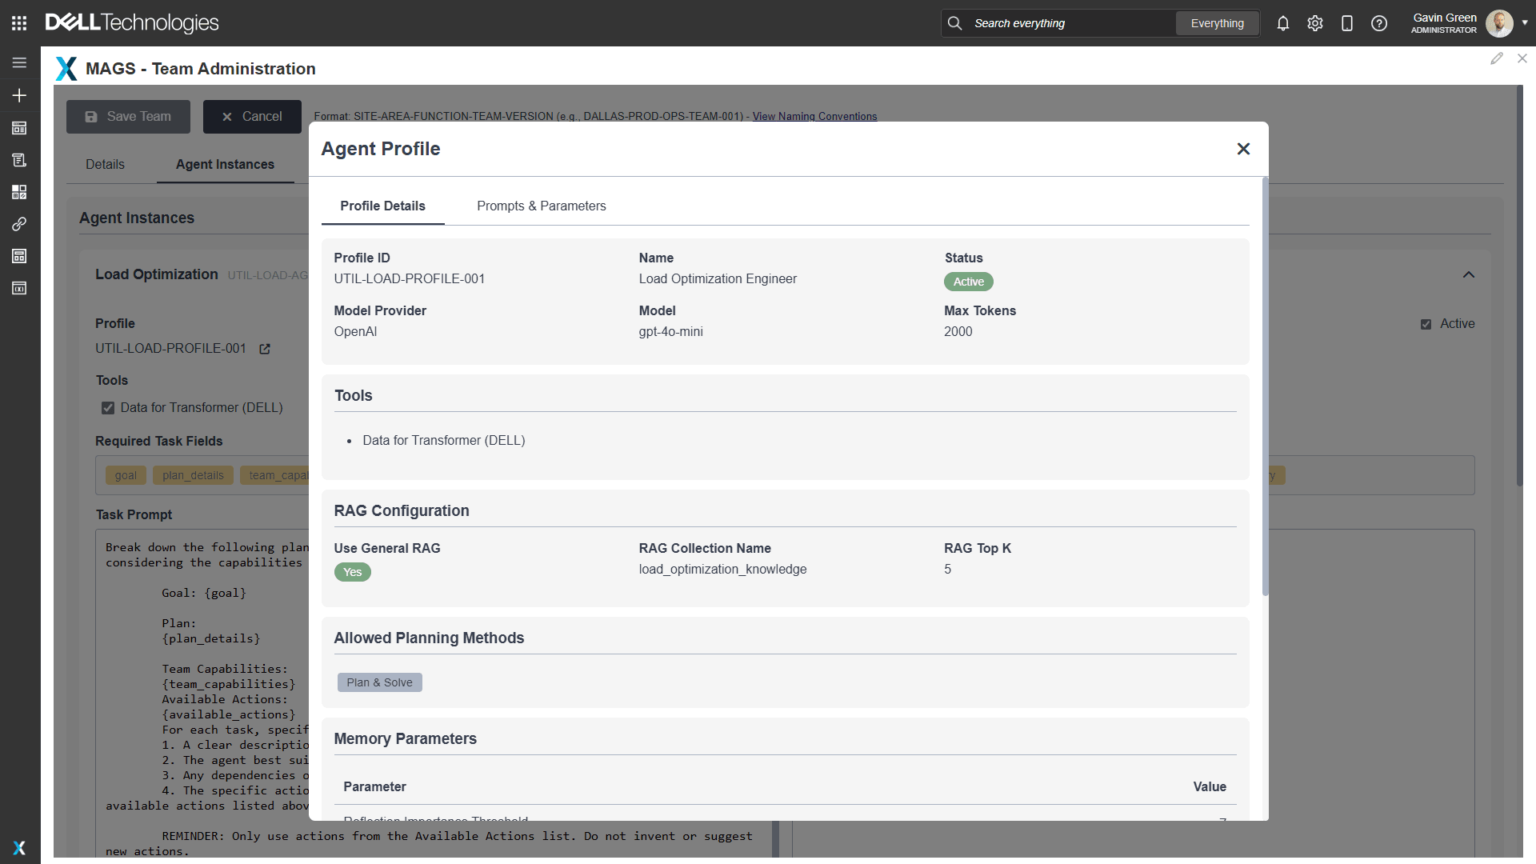
Task: Click the Save Team button
Action: point(128,116)
